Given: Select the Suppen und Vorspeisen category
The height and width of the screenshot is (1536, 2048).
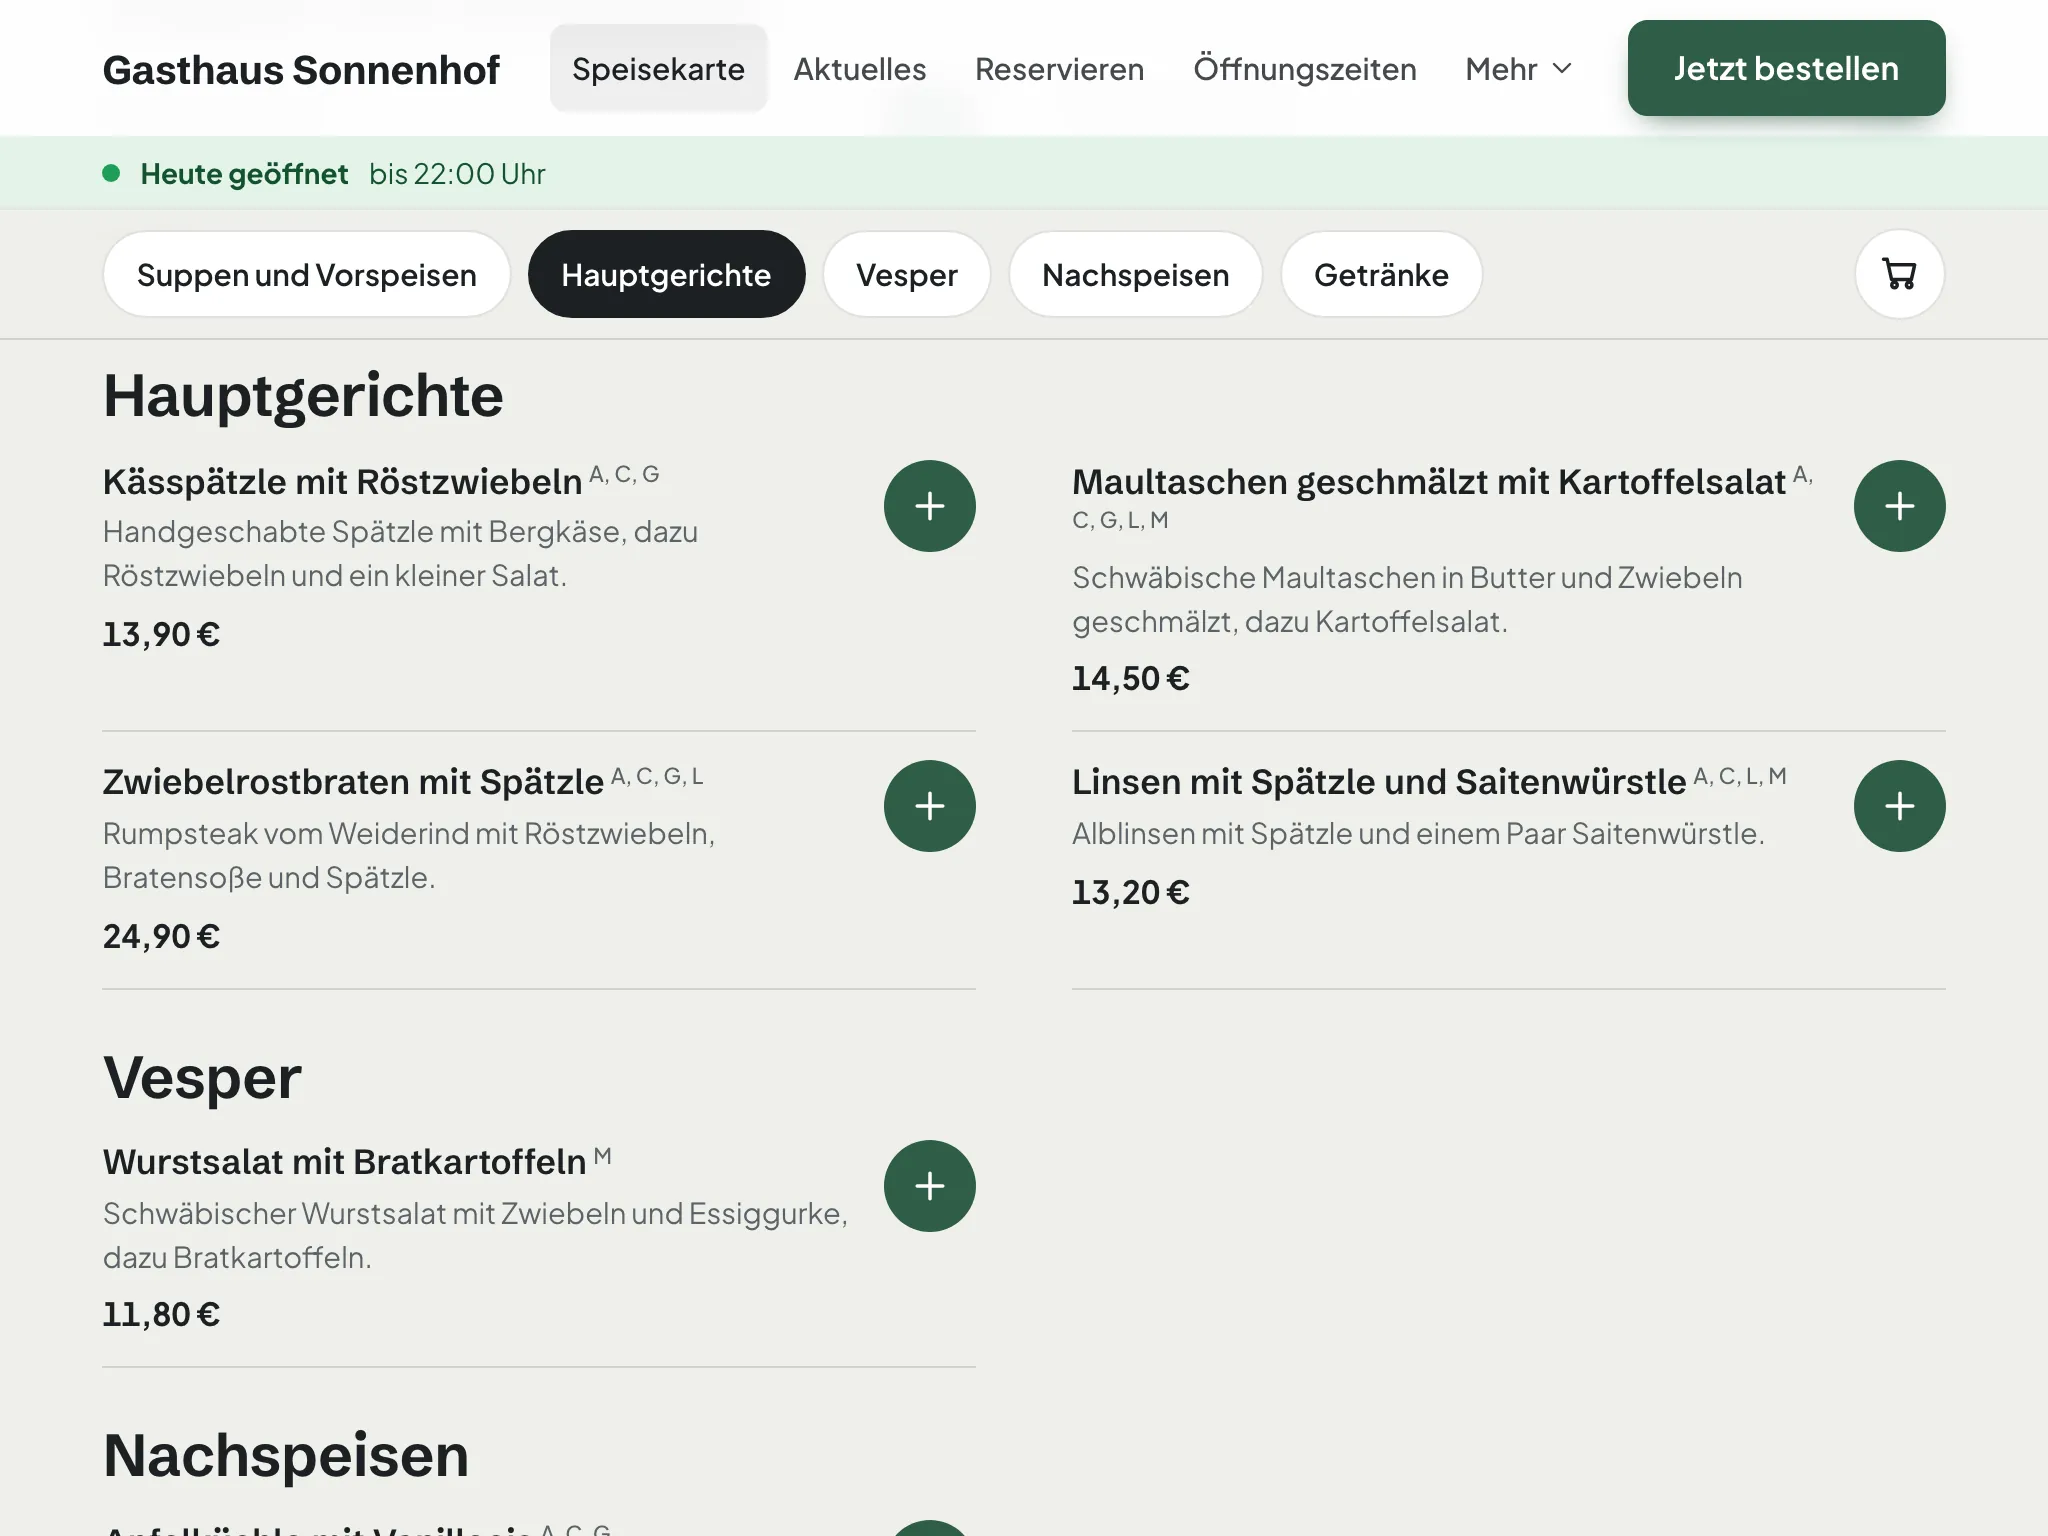Looking at the screenshot, I should pos(306,275).
